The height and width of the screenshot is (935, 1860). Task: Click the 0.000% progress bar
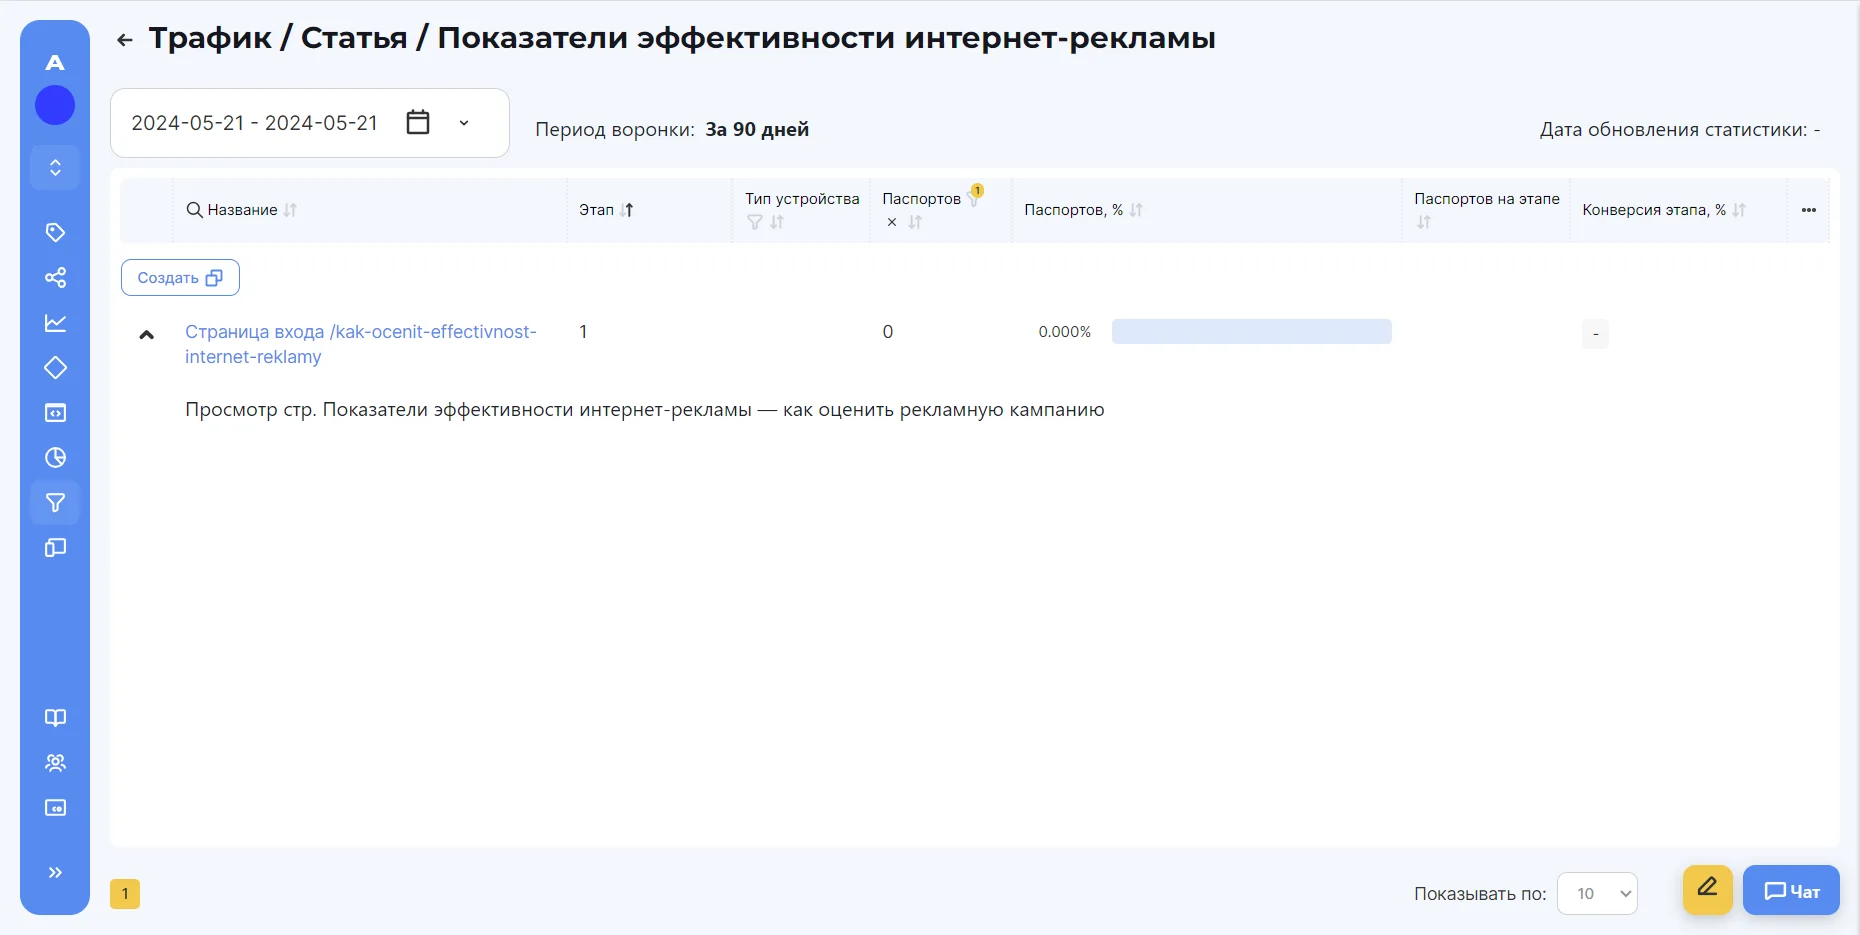(x=1252, y=332)
